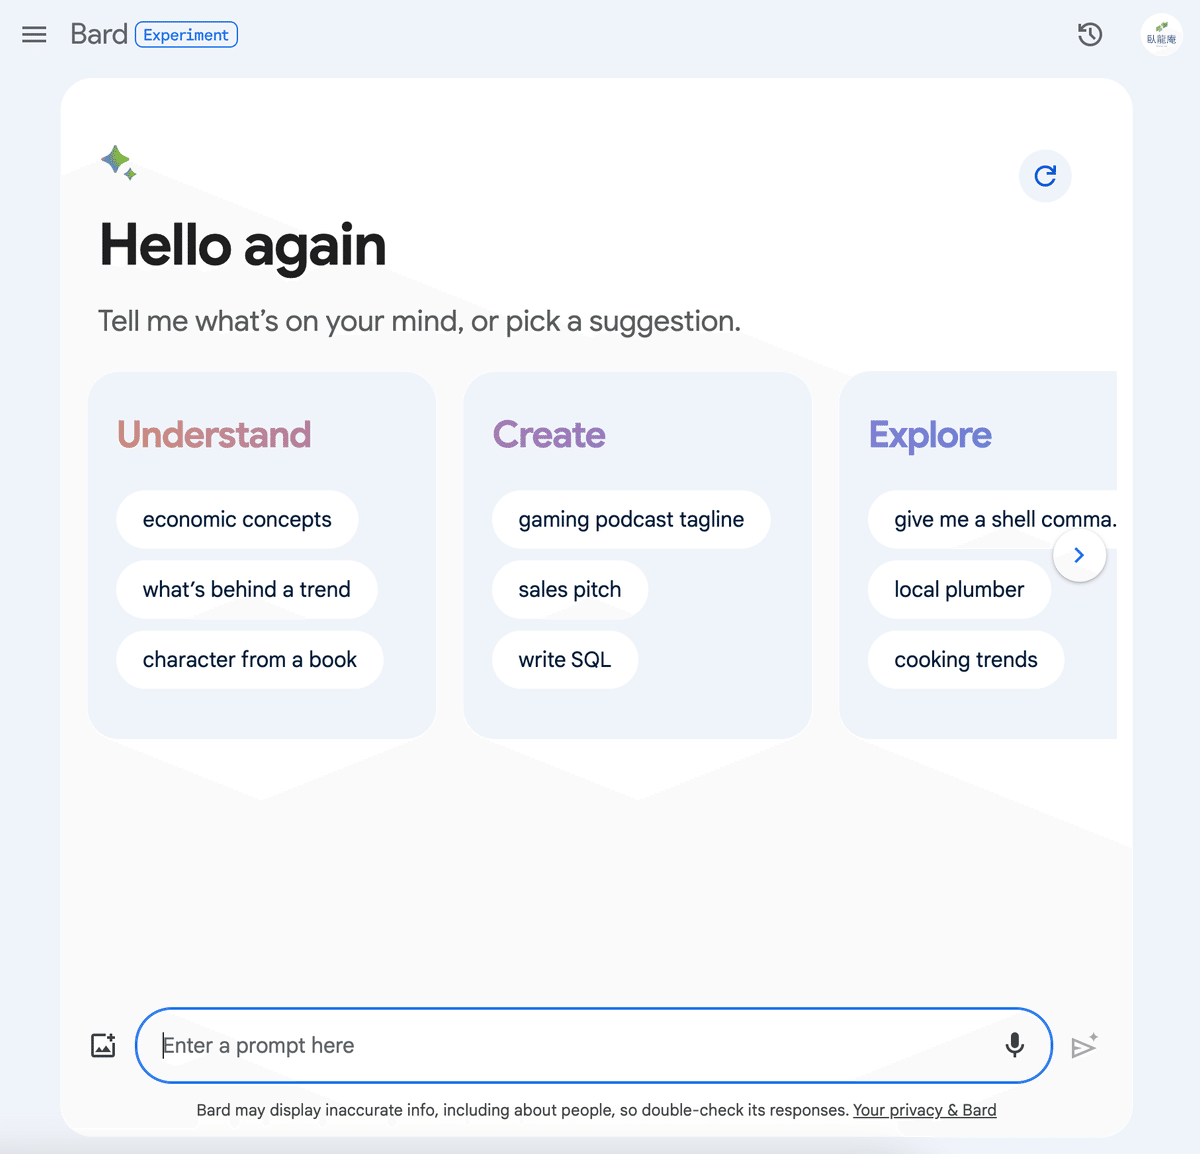Open Bard activity history icon
Screen dimensions: 1200x1154
(1090, 35)
